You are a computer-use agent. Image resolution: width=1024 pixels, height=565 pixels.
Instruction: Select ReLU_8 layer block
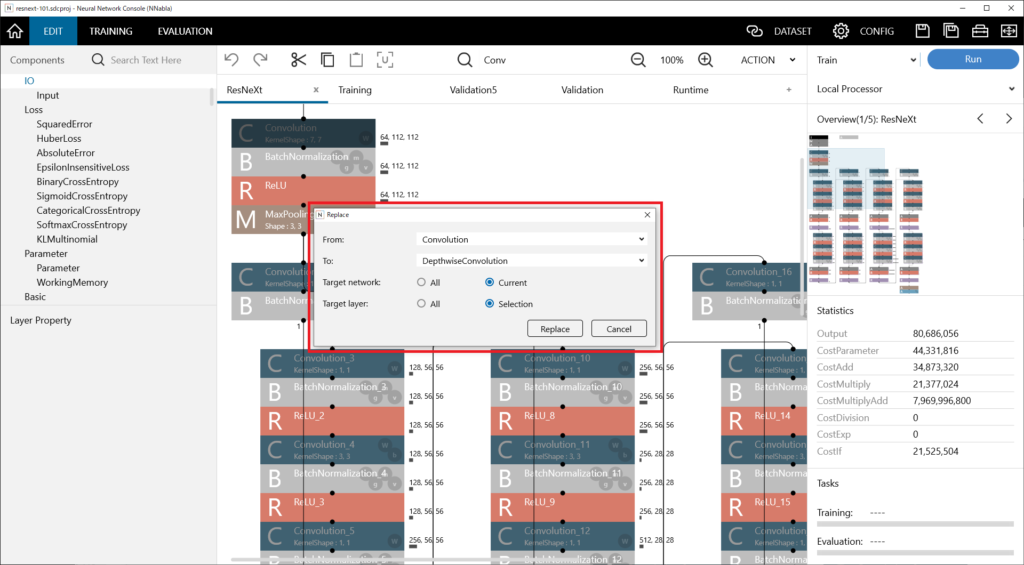(562, 421)
